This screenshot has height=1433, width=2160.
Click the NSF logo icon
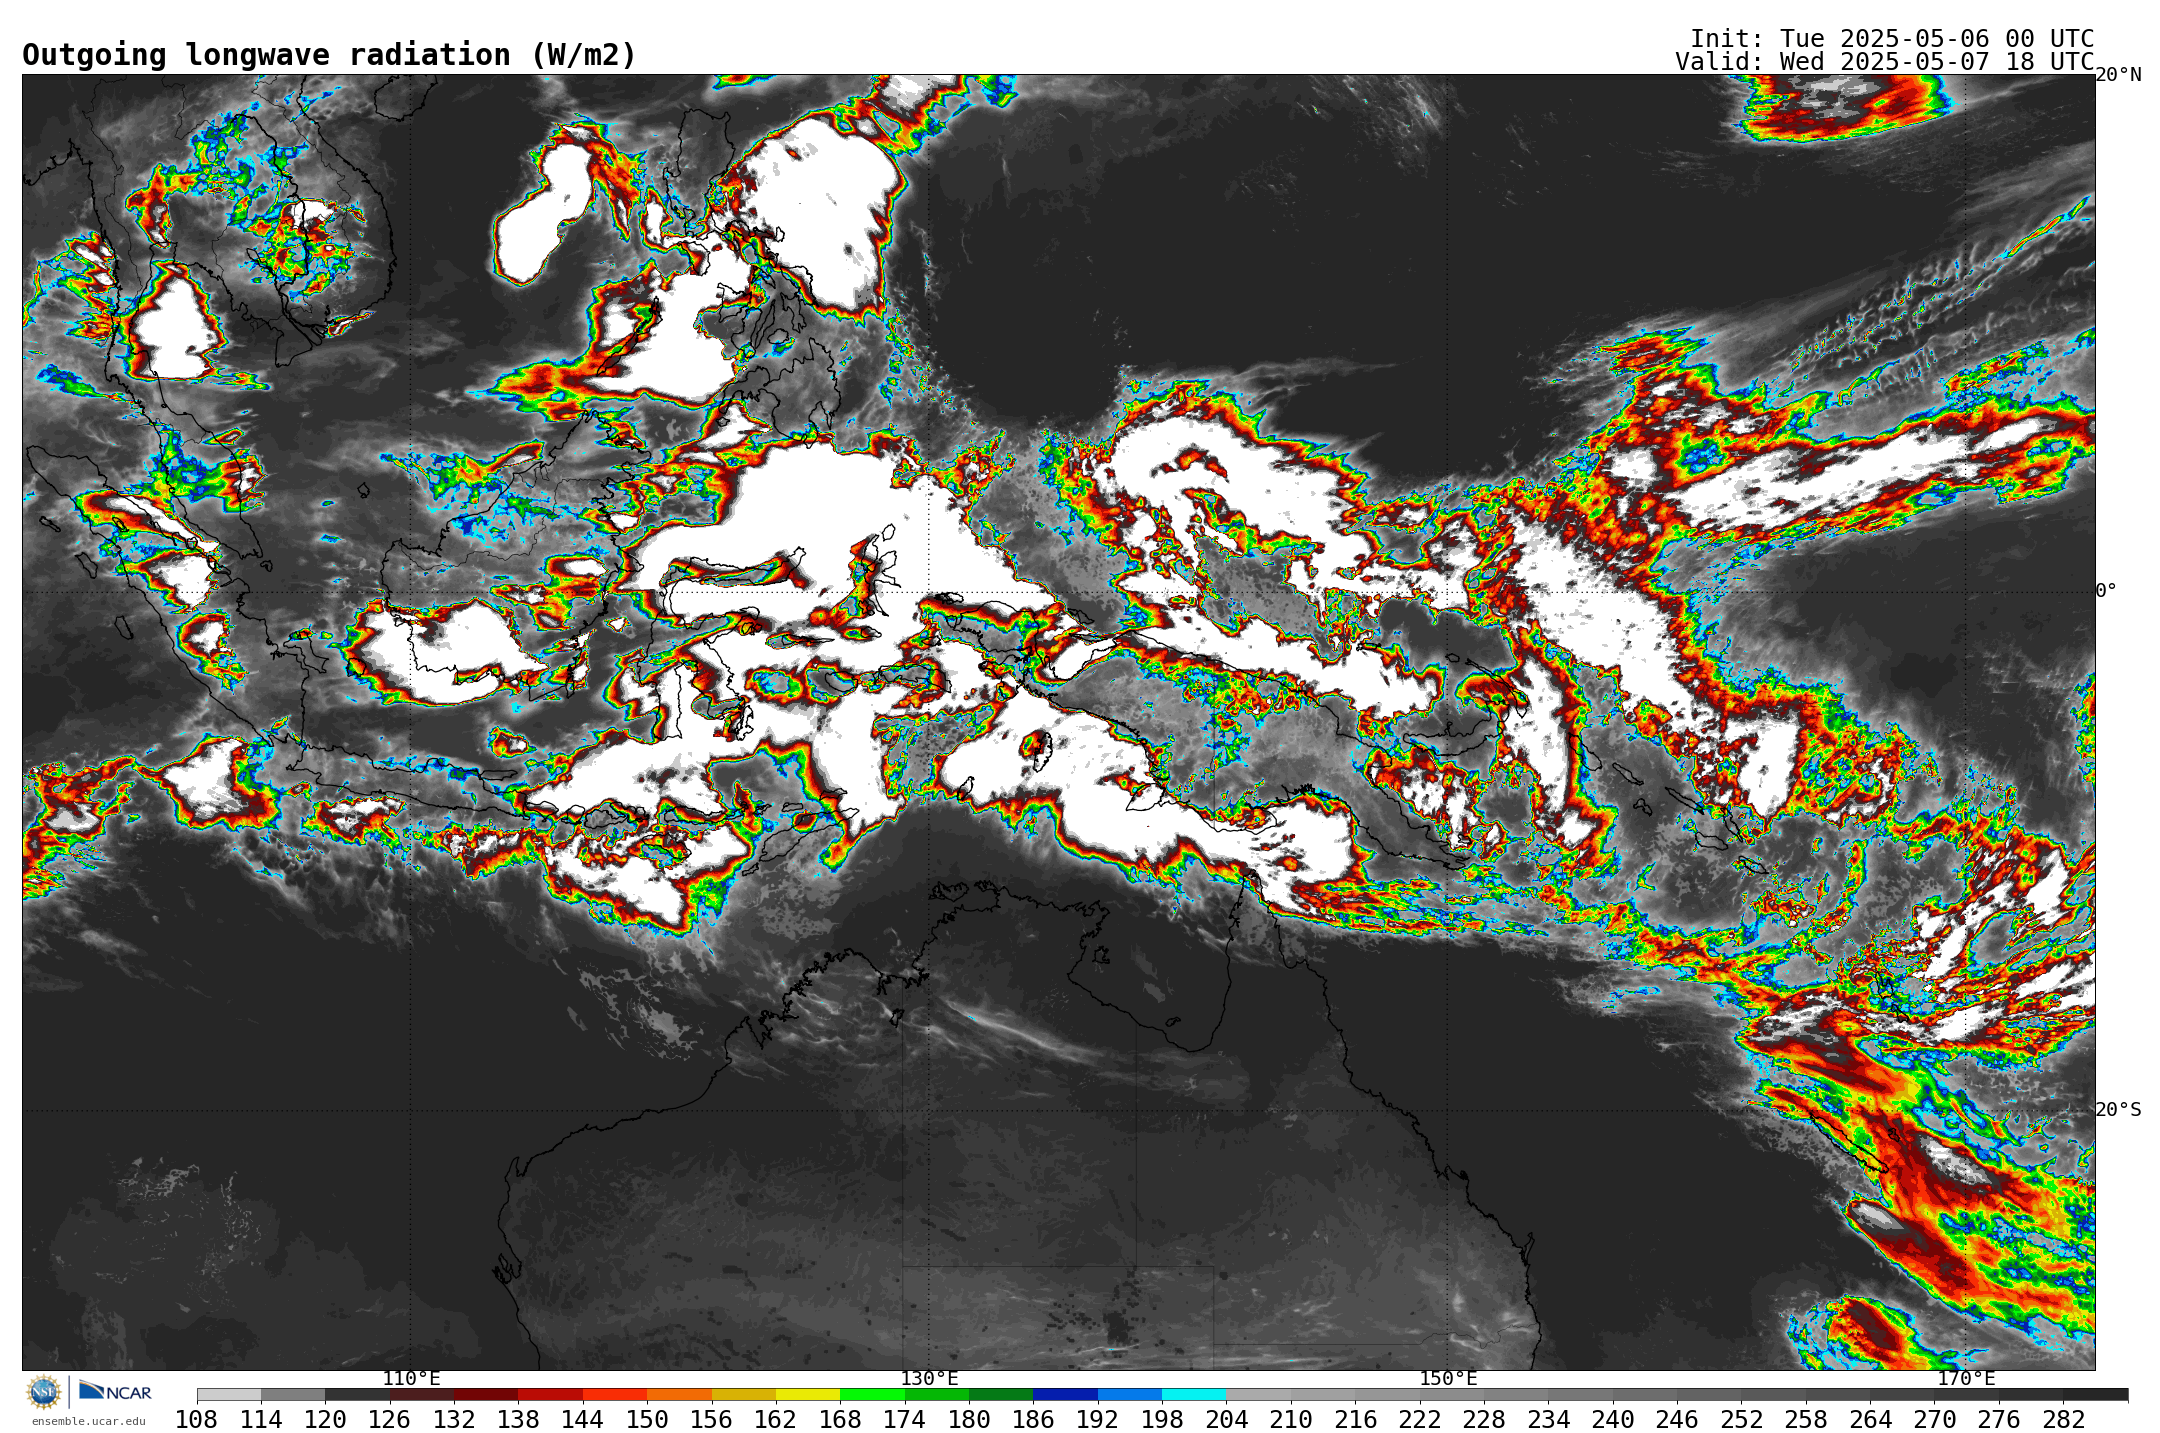(x=44, y=1391)
